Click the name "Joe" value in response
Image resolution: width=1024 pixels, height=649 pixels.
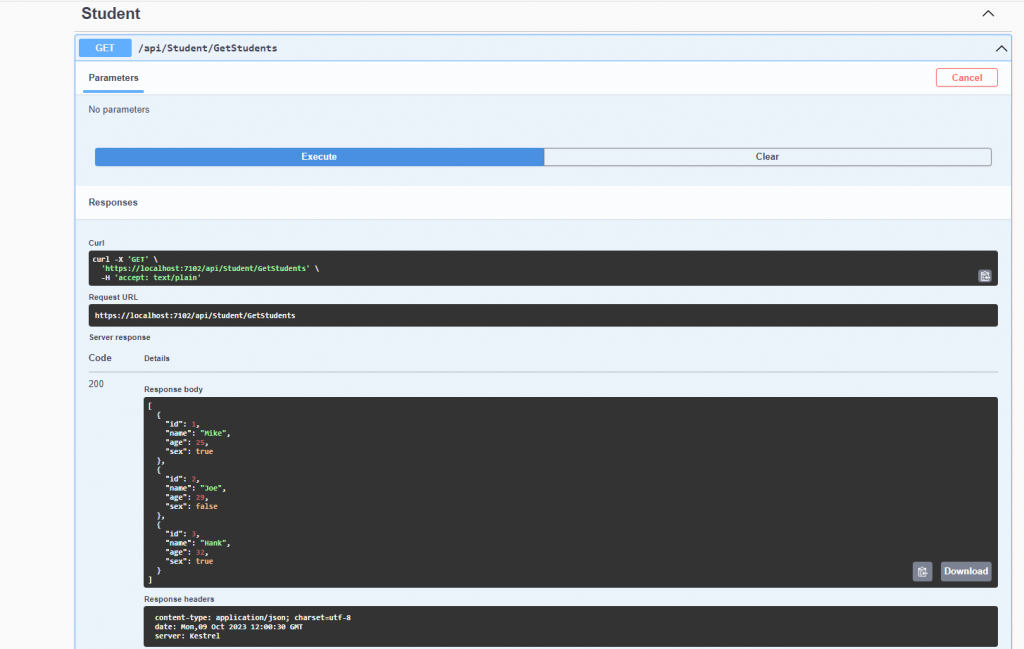point(211,488)
